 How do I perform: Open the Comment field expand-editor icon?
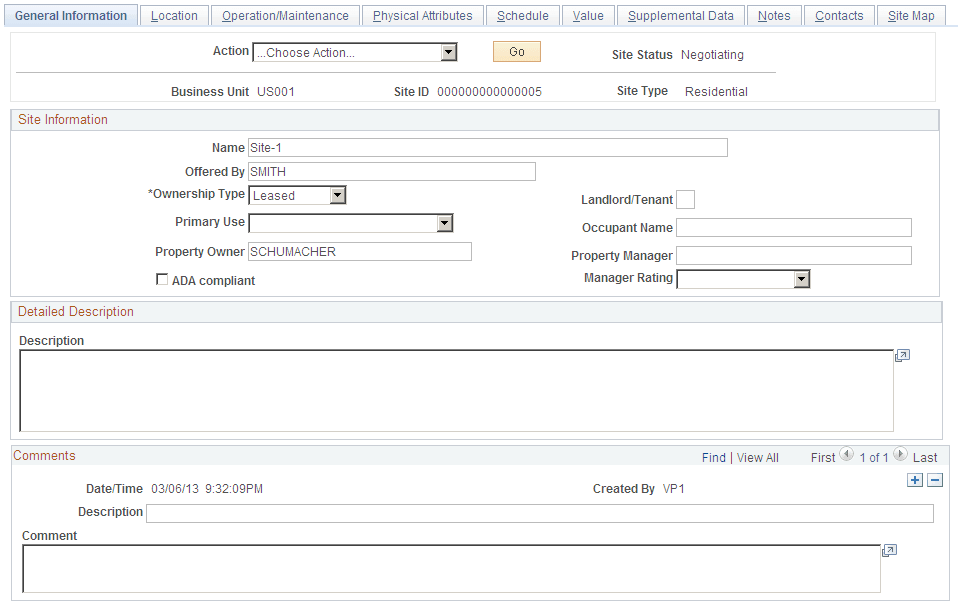pyautogui.click(x=890, y=551)
